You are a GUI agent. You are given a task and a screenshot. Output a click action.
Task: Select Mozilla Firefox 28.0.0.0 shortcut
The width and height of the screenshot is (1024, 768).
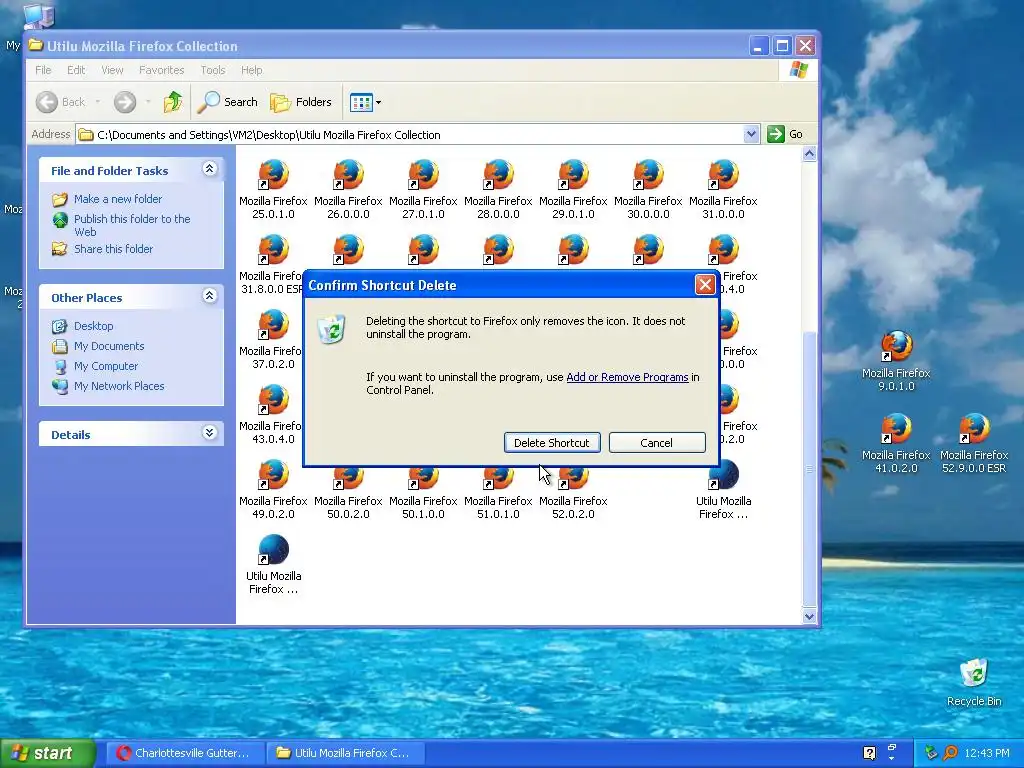(498, 188)
